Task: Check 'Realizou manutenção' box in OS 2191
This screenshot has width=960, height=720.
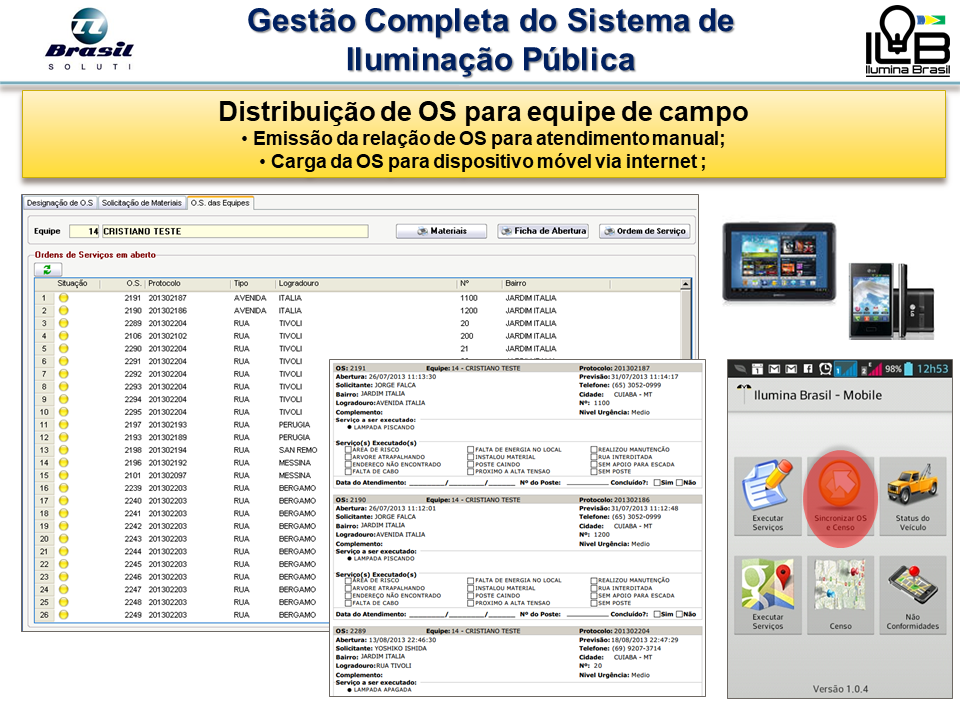Action: pos(594,450)
